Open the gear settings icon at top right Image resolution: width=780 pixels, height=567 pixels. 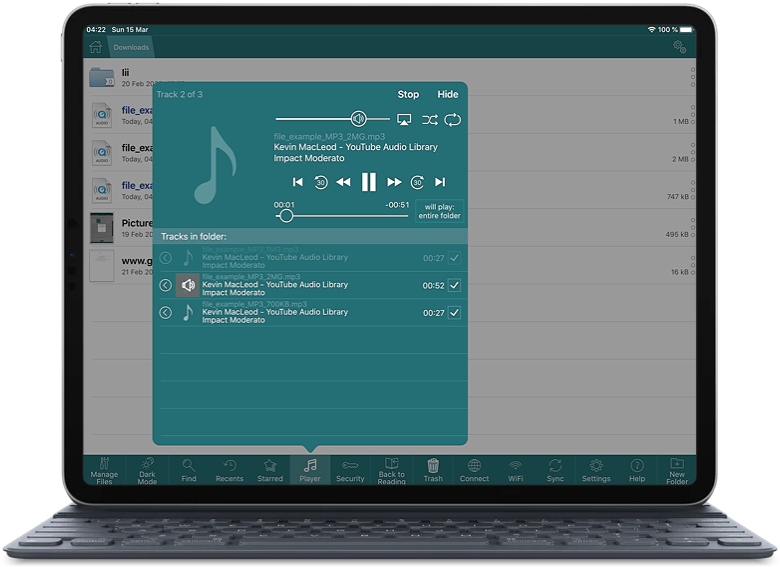tap(680, 47)
